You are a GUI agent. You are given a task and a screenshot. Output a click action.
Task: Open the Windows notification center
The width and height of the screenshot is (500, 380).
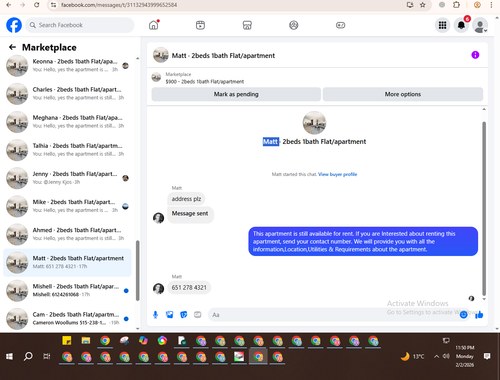(487, 356)
